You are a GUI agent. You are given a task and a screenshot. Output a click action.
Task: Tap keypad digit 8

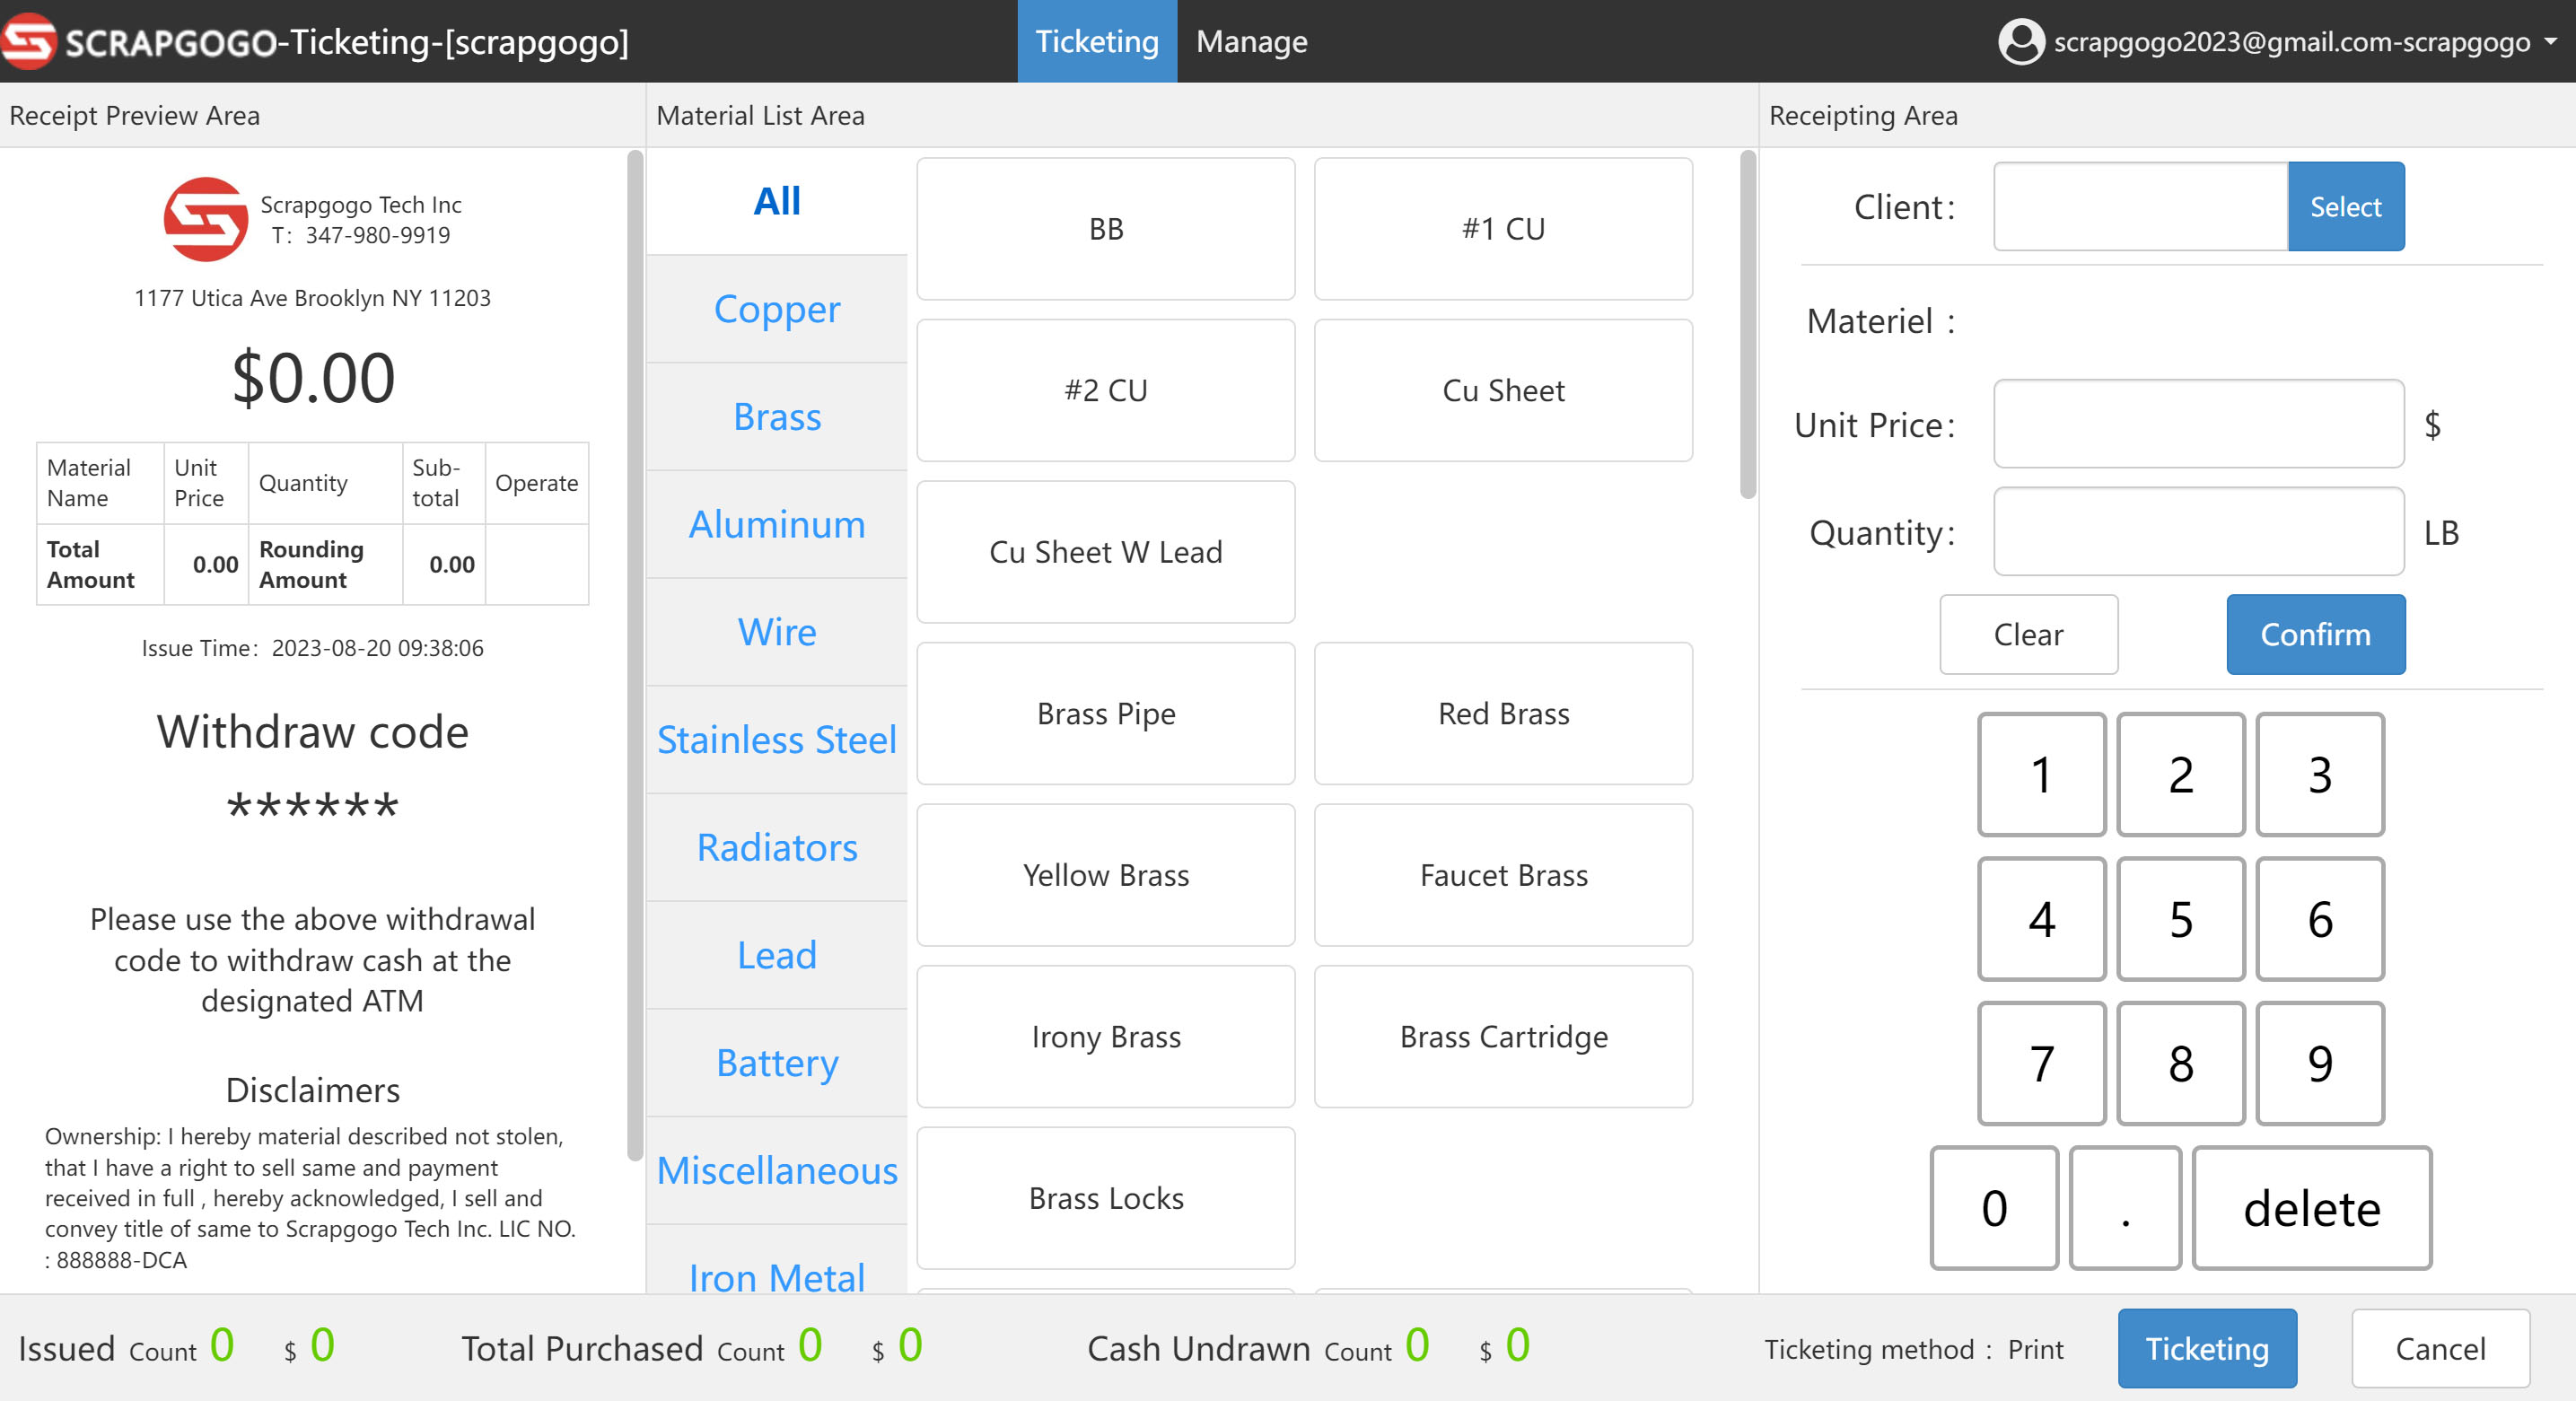tap(2181, 1064)
